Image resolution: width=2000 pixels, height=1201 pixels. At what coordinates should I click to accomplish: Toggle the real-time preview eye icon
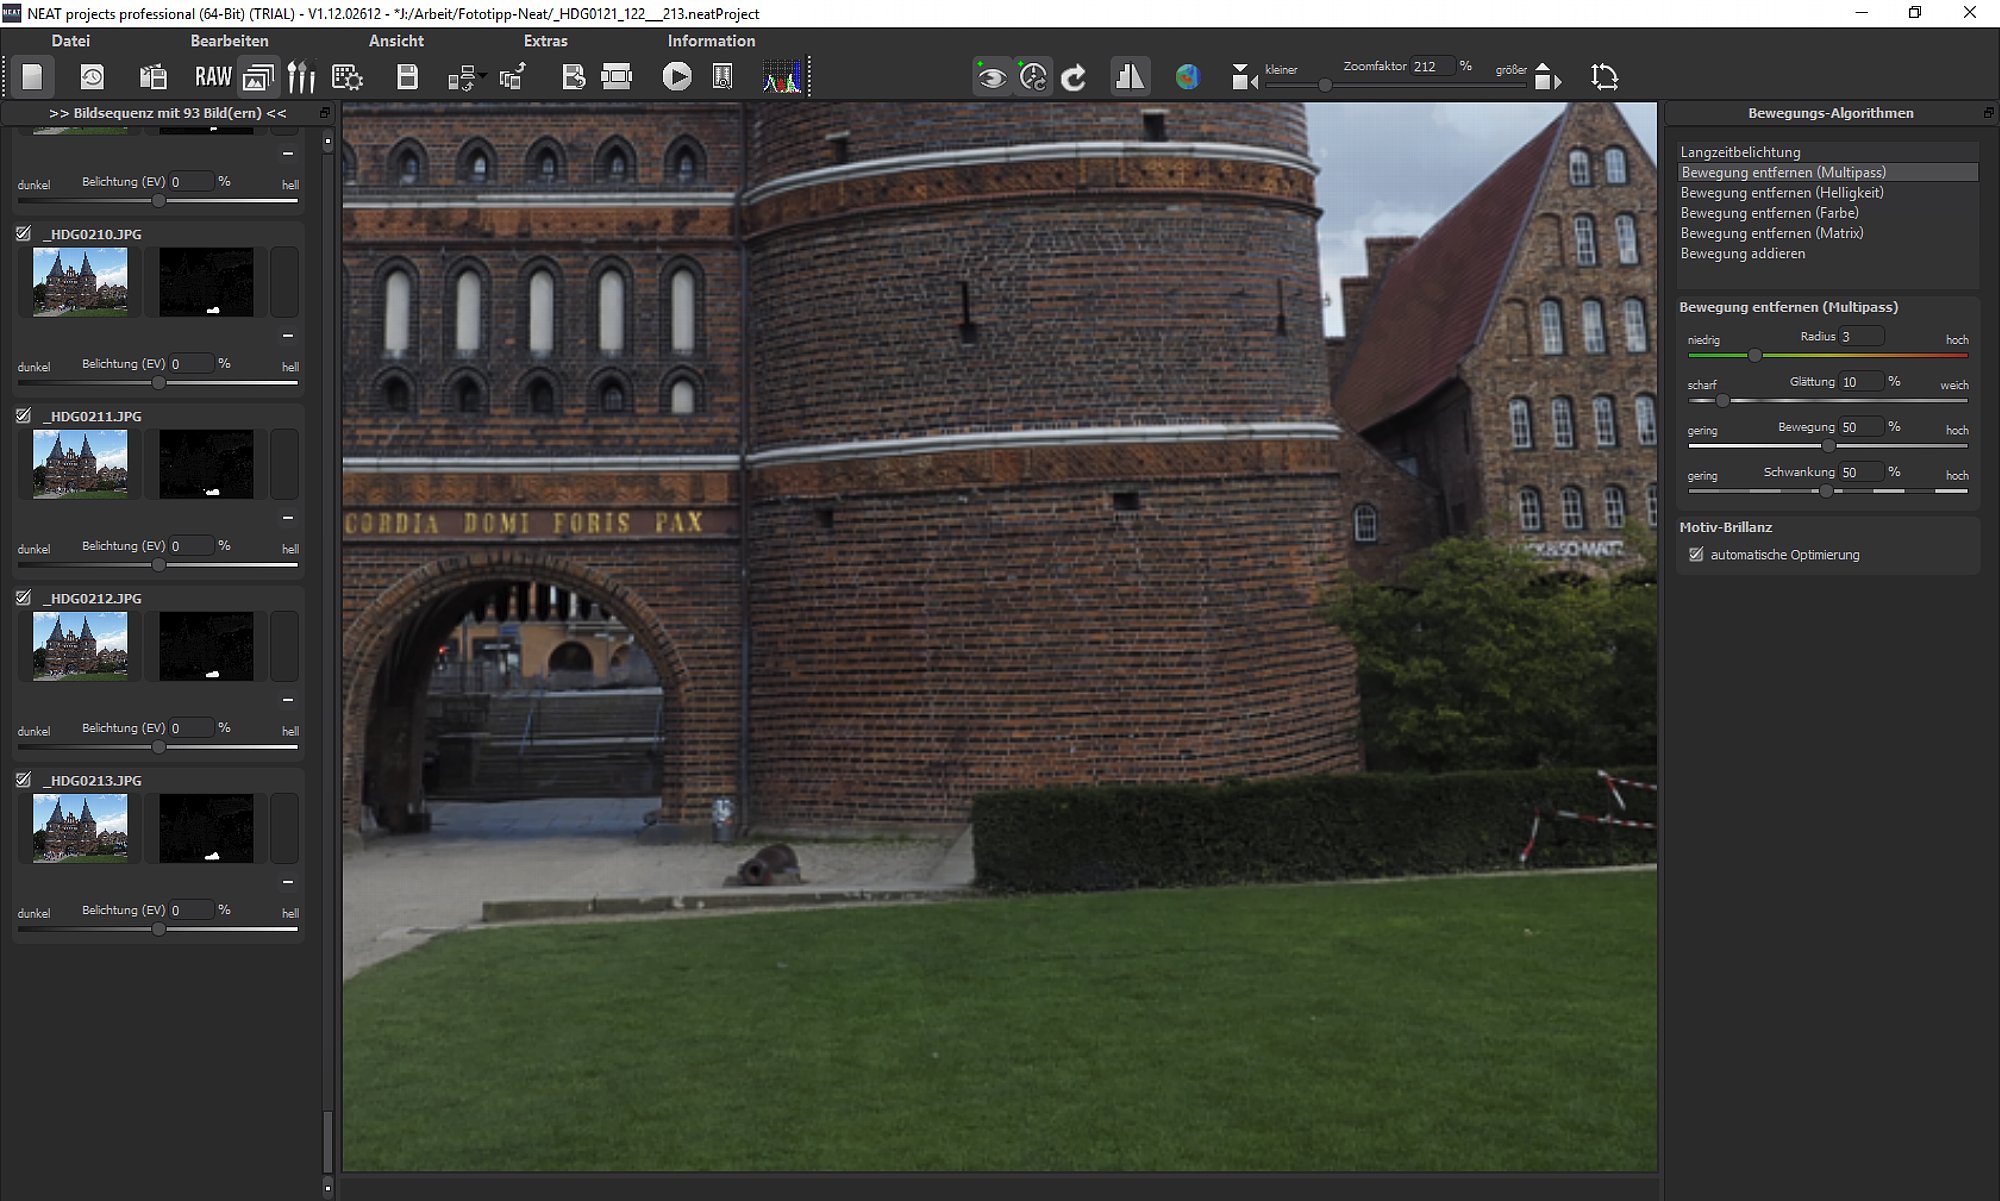[x=991, y=77]
